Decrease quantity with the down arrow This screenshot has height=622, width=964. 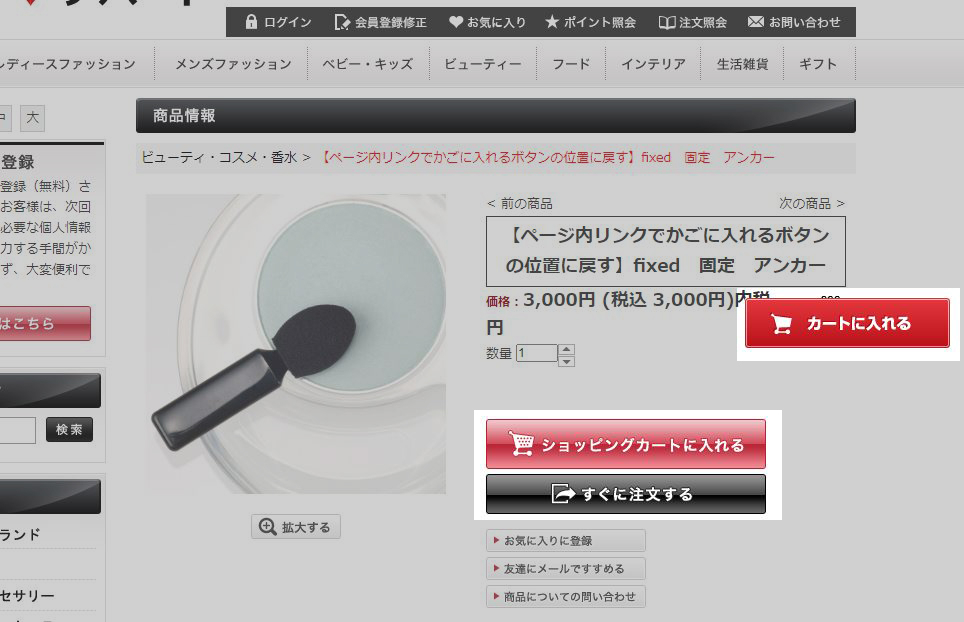(566, 361)
